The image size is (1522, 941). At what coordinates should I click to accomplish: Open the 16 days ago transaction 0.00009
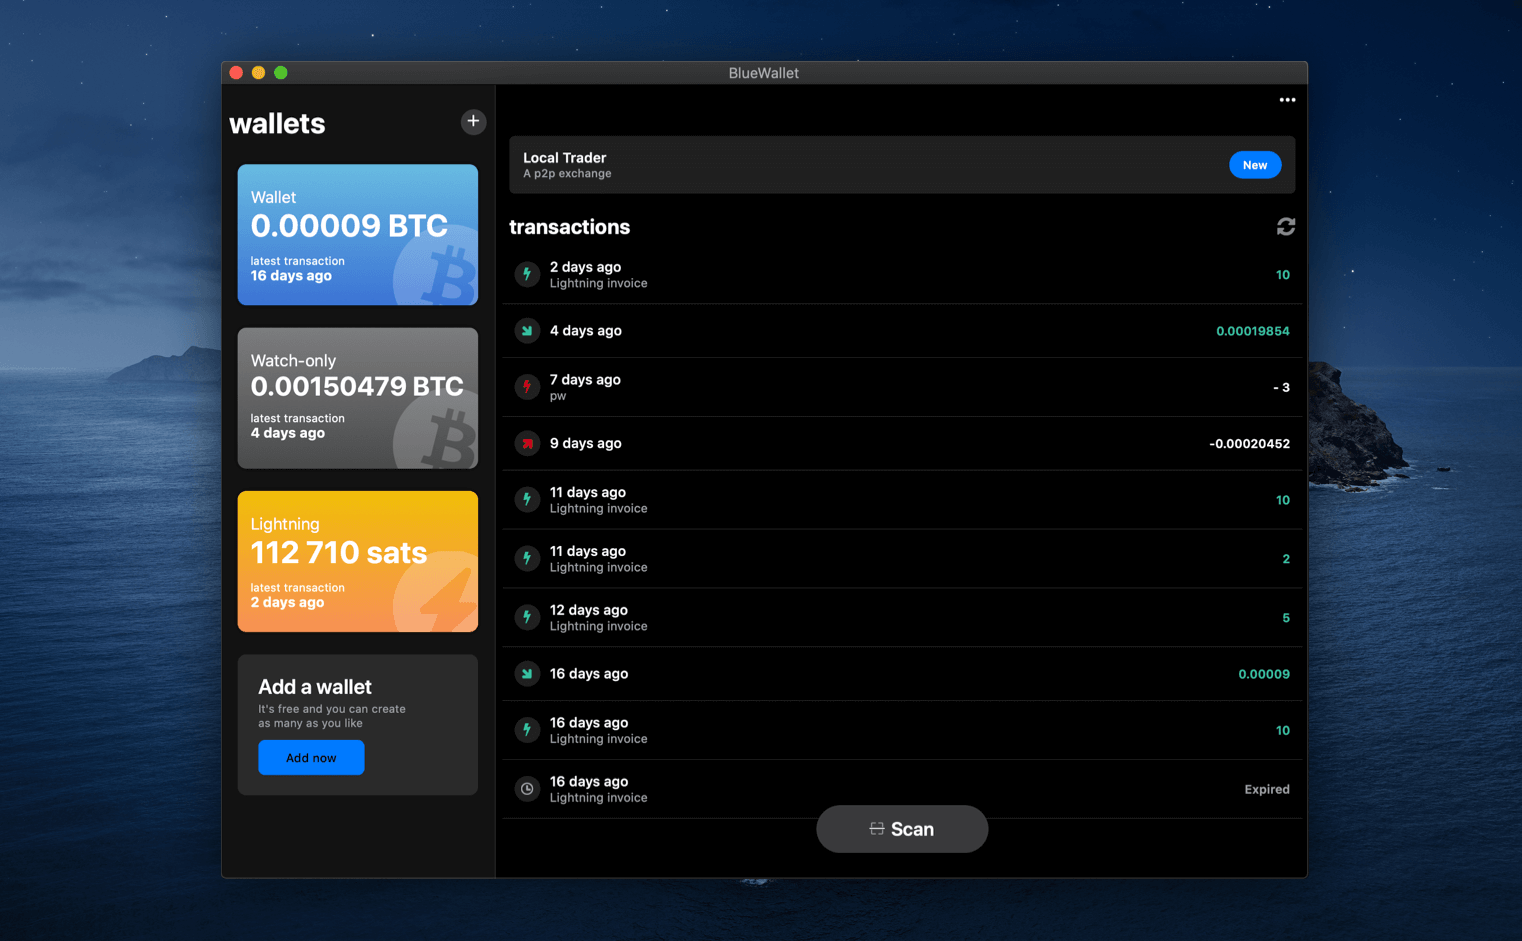pos(902,674)
